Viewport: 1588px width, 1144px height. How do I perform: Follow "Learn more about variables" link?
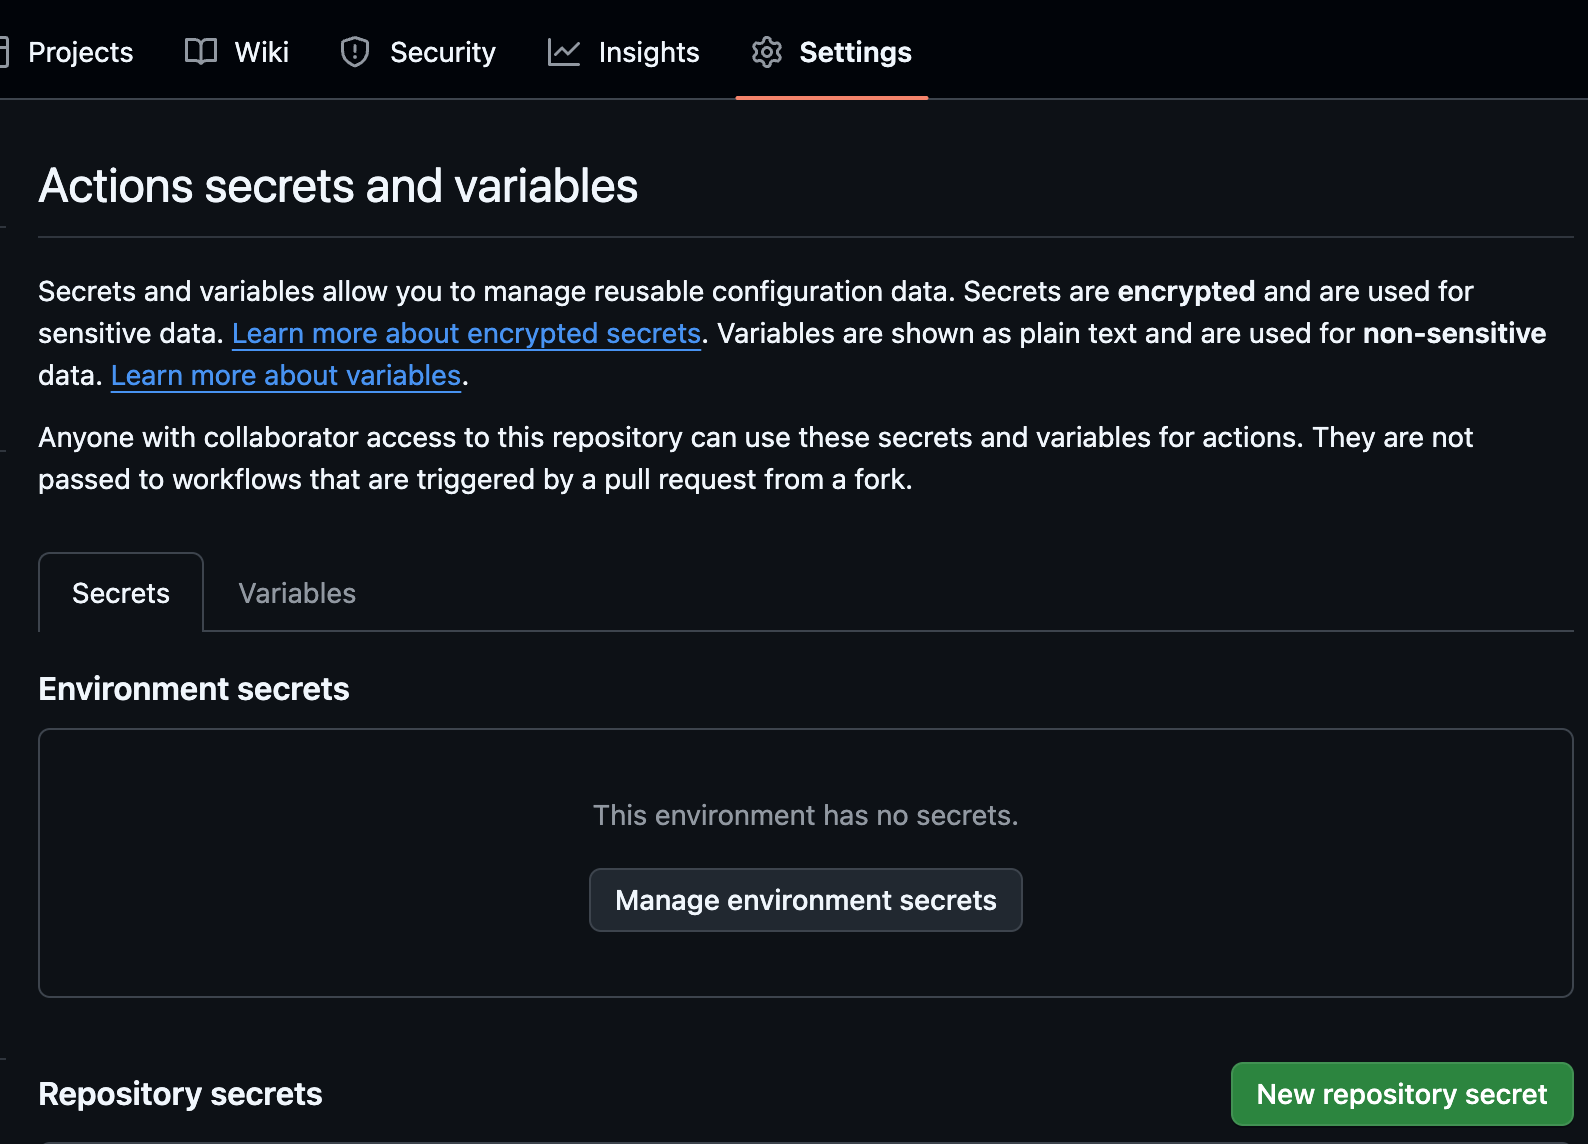coord(286,375)
